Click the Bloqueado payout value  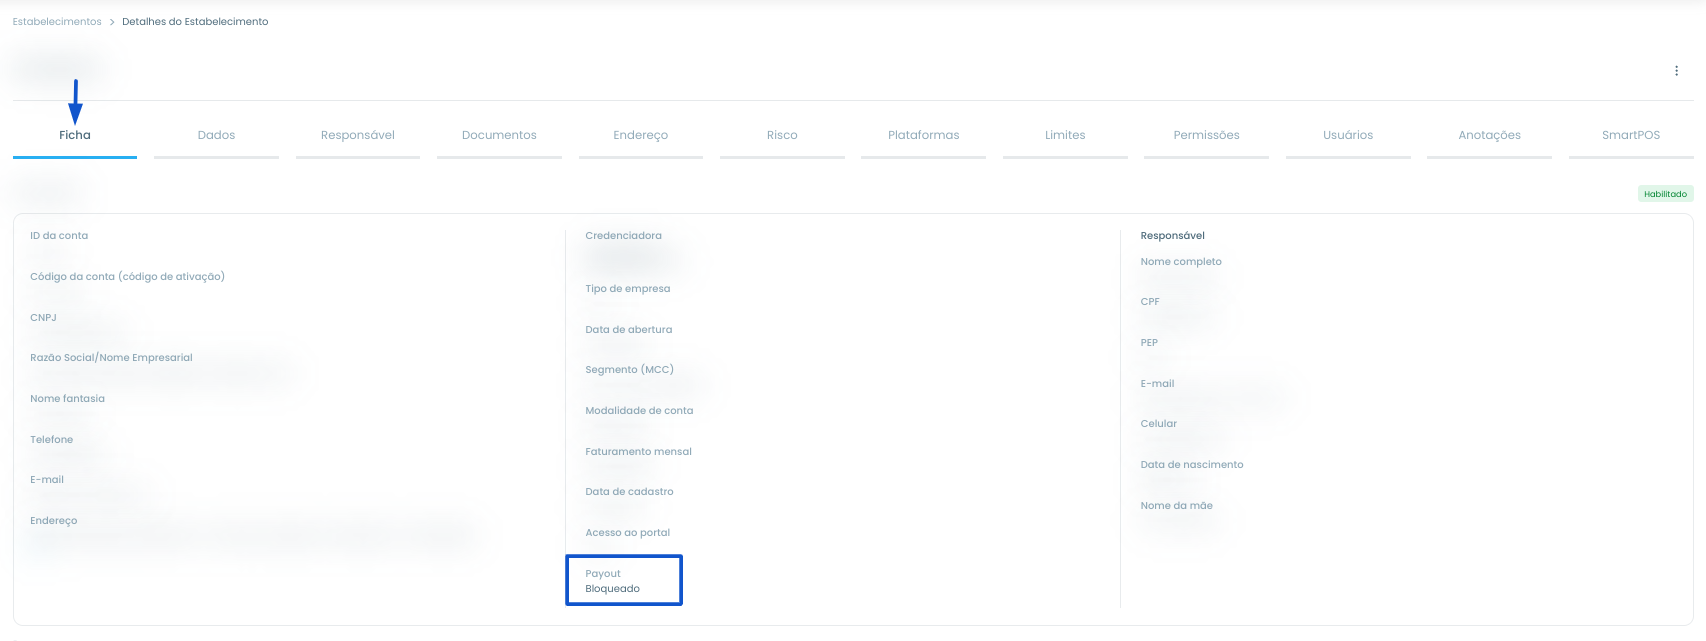[612, 589]
